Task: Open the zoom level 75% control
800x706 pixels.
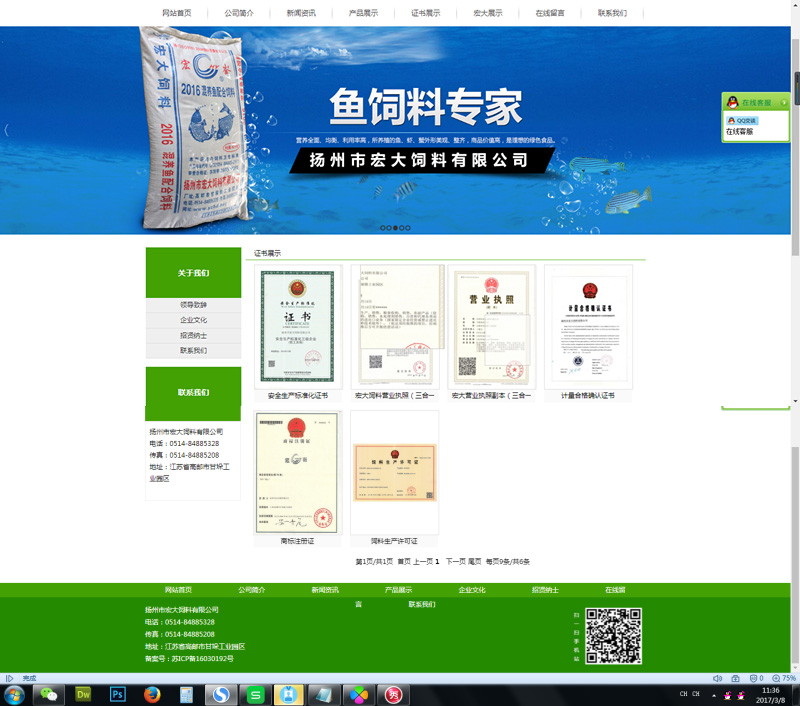Action: [x=784, y=678]
